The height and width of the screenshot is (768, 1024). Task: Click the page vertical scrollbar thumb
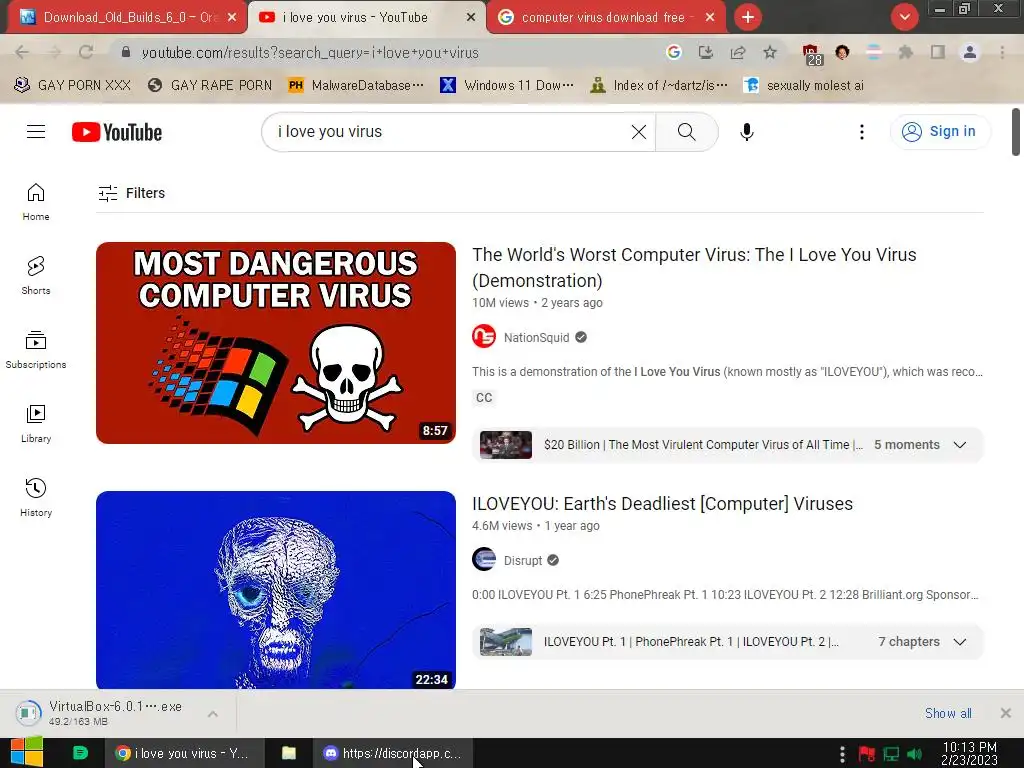click(1016, 132)
